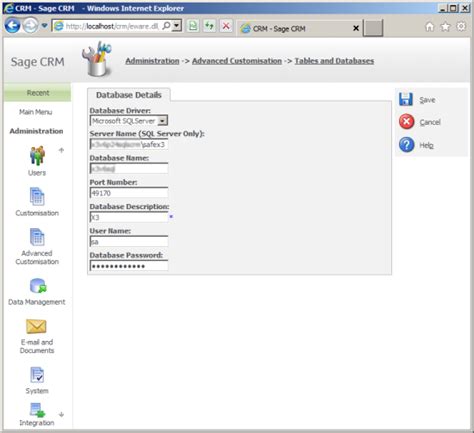Click the browser Forward arrow button
The image size is (474, 433).
30,26
